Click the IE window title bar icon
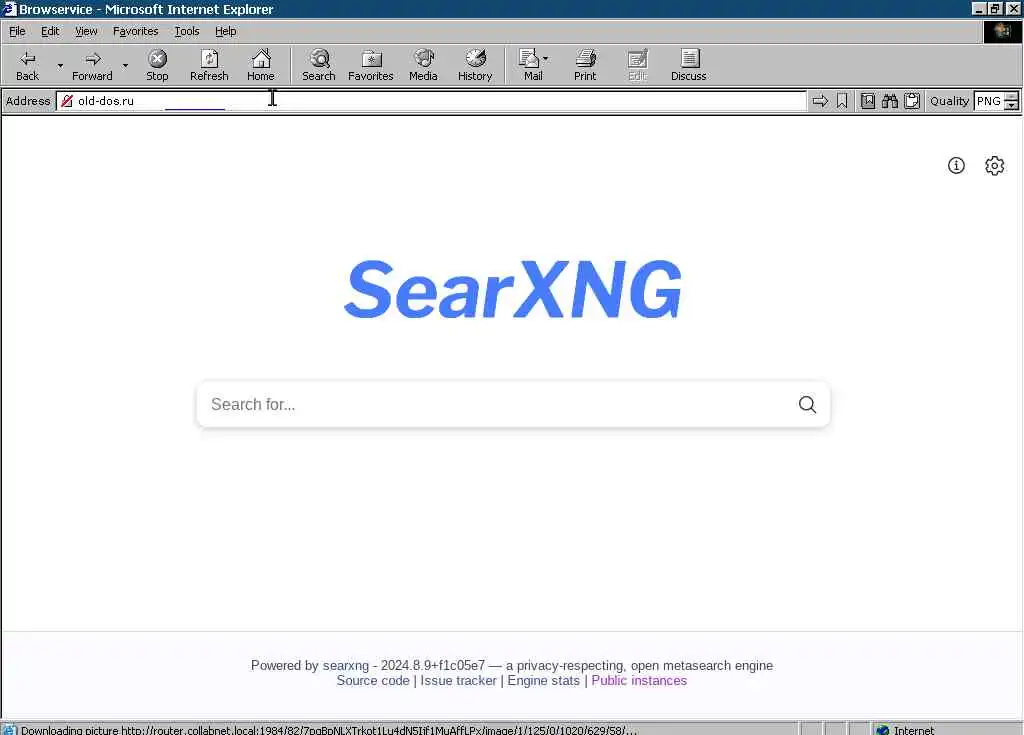Image resolution: width=1024 pixels, height=735 pixels. [8, 8]
